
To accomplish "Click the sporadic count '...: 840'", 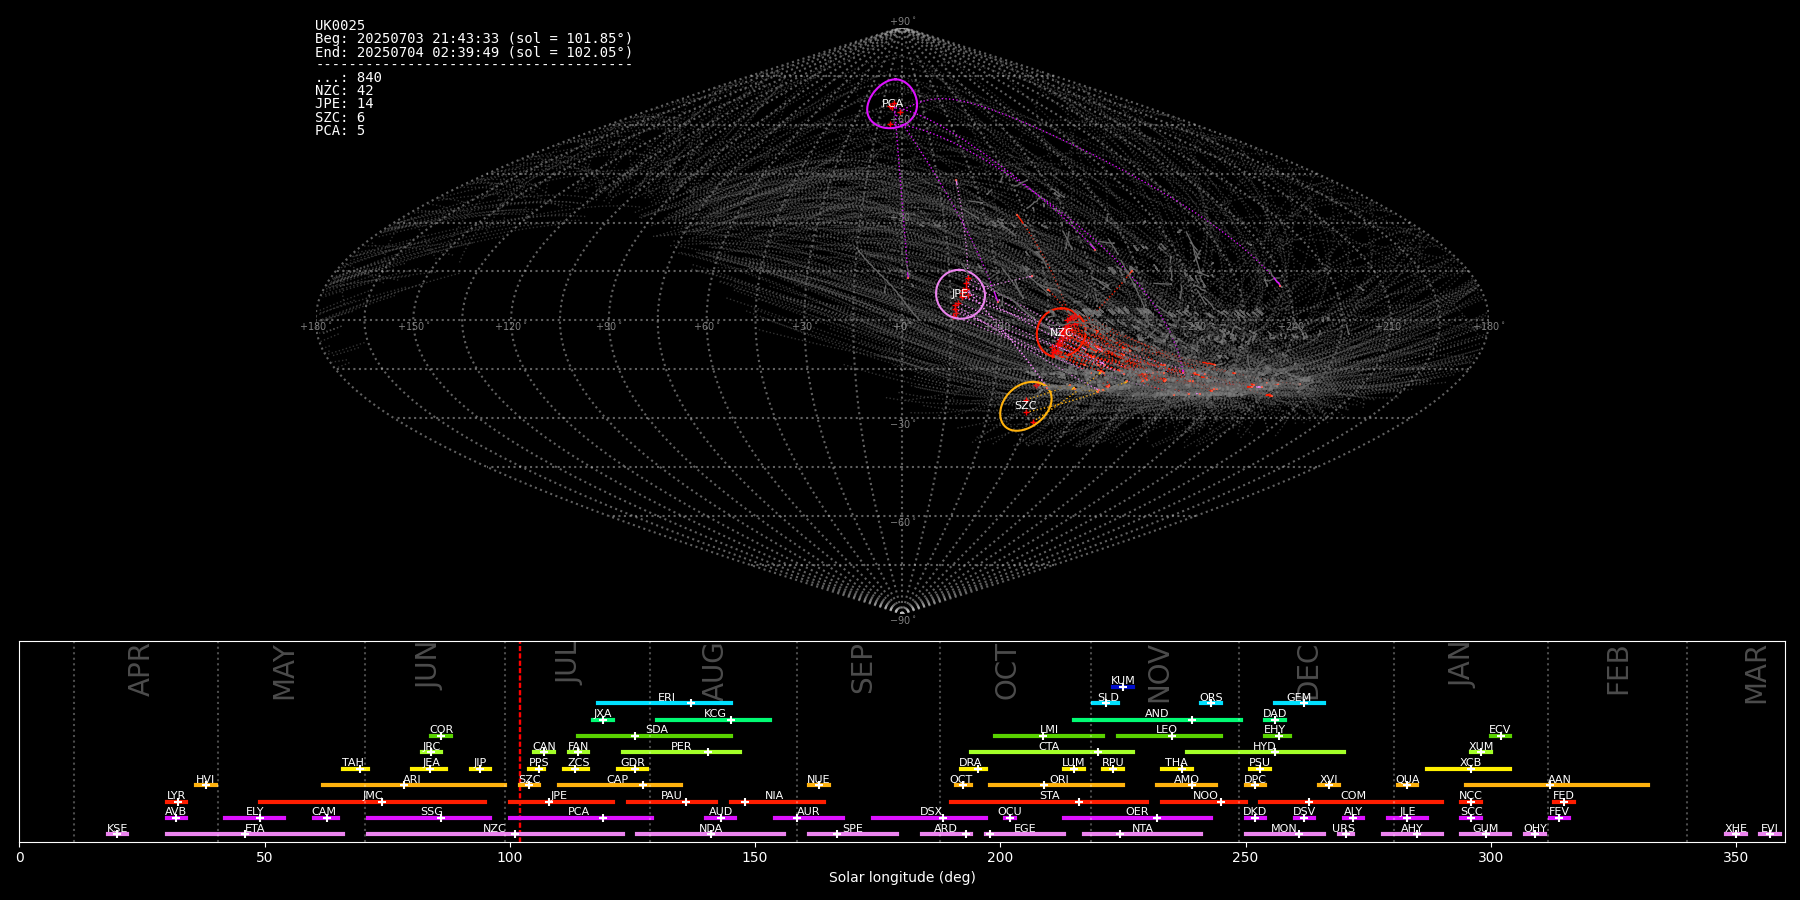I will point(348,78).
